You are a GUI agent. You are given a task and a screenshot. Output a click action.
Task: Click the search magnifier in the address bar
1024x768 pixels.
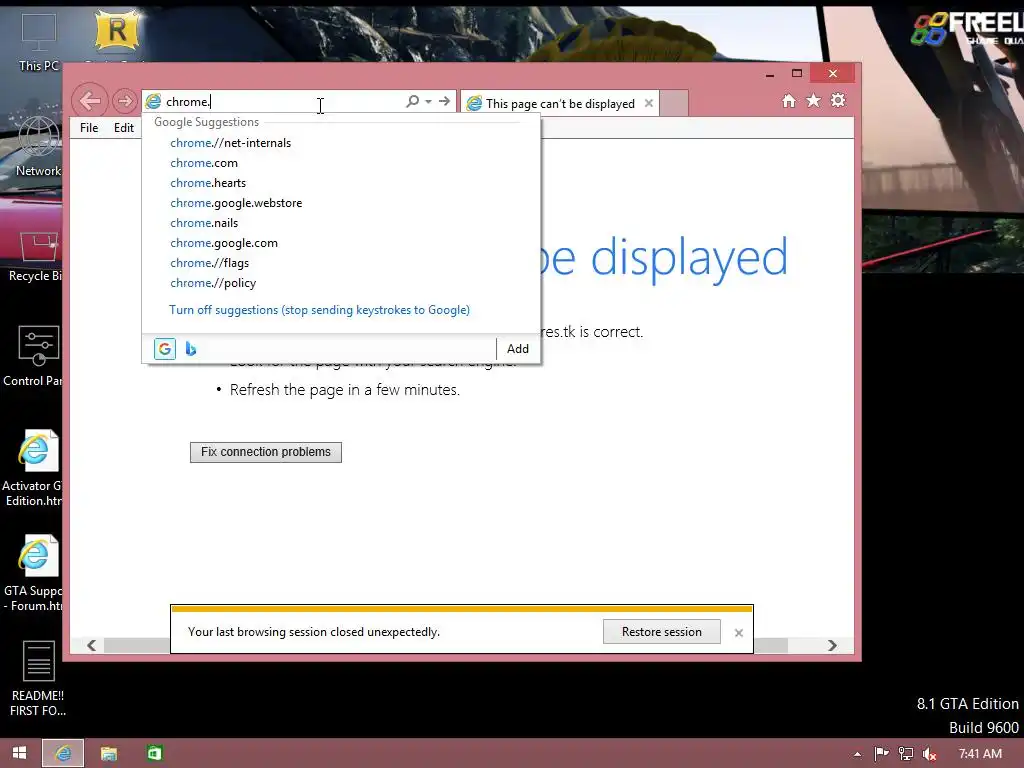tap(412, 101)
